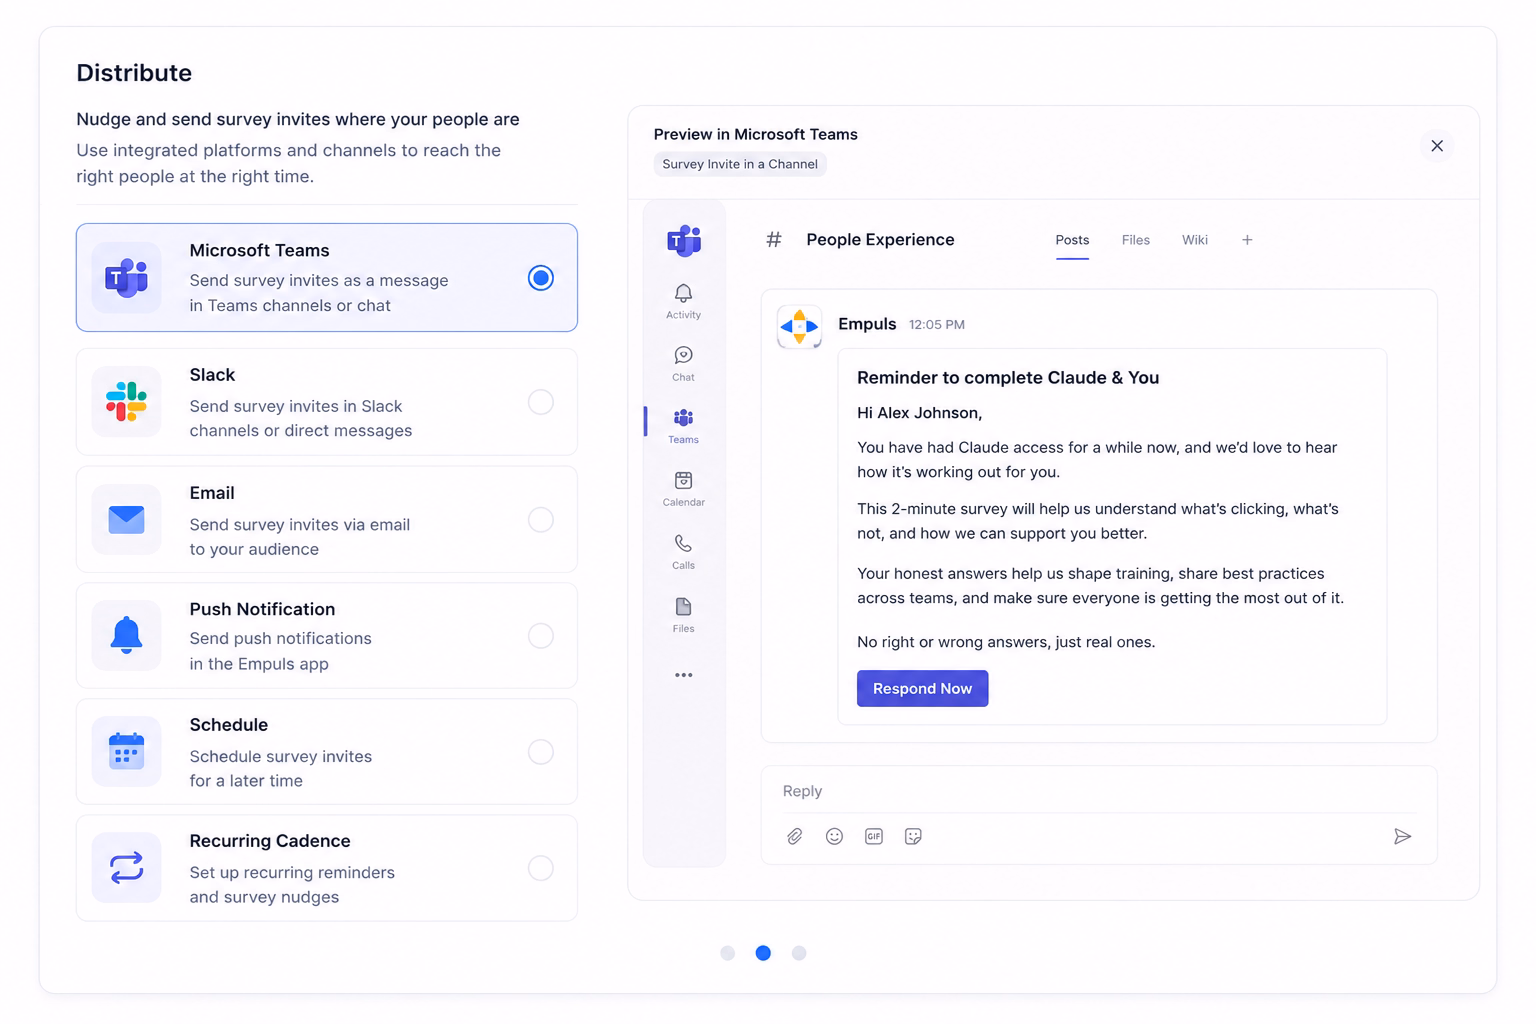Select the Recurring Cadence radio button
Screen dimensions: 1536x1024
click(x=541, y=868)
